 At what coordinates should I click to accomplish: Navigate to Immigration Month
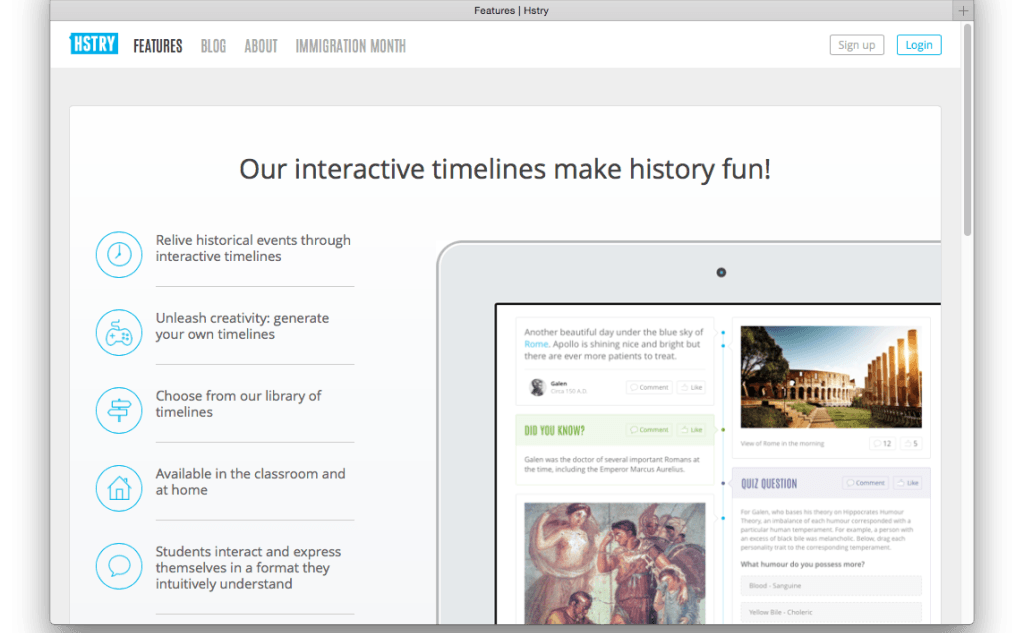point(350,46)
